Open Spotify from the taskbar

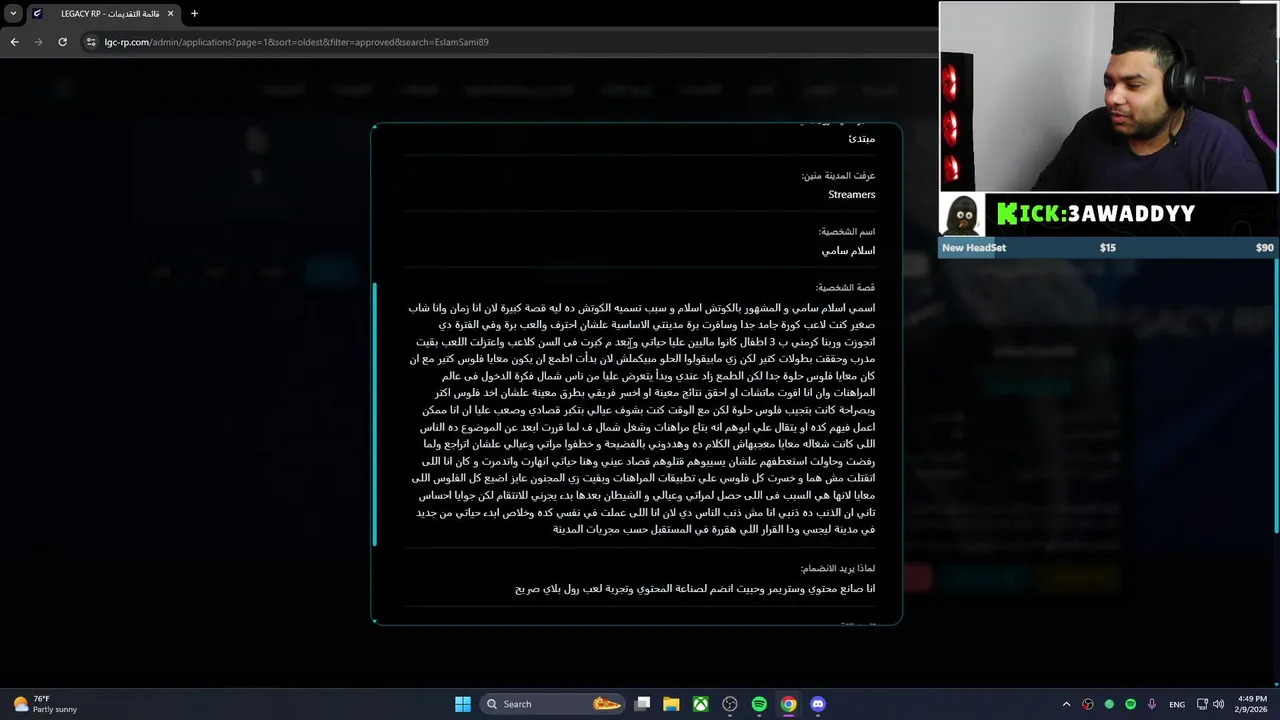(759, 704)
